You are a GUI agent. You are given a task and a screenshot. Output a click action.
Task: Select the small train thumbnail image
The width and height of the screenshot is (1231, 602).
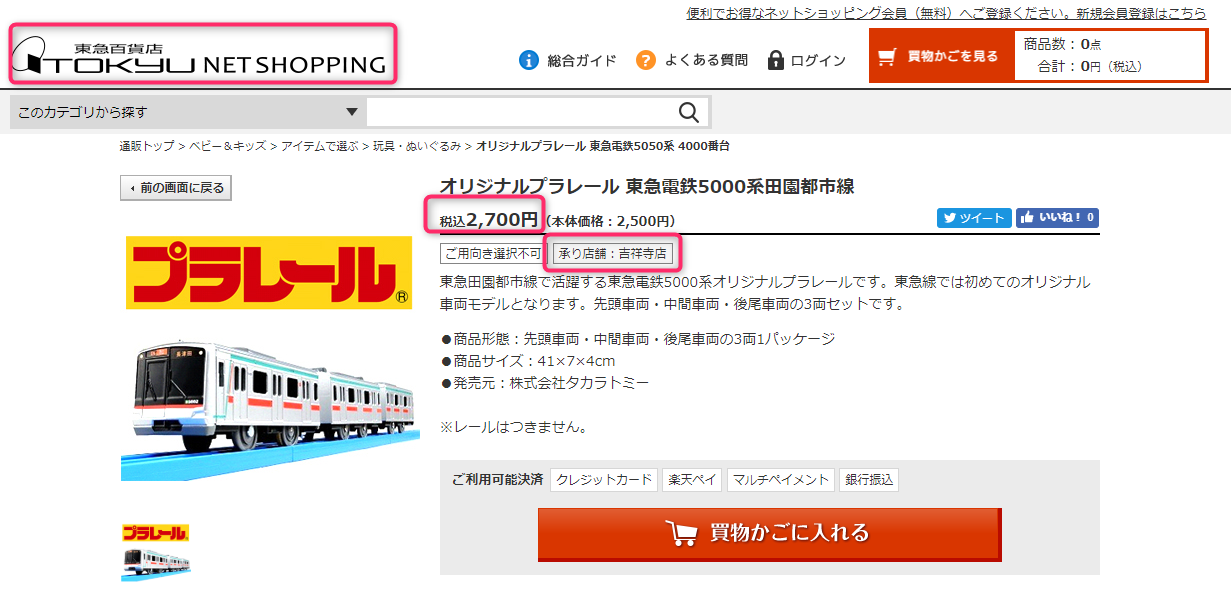(x=156, y=563)
